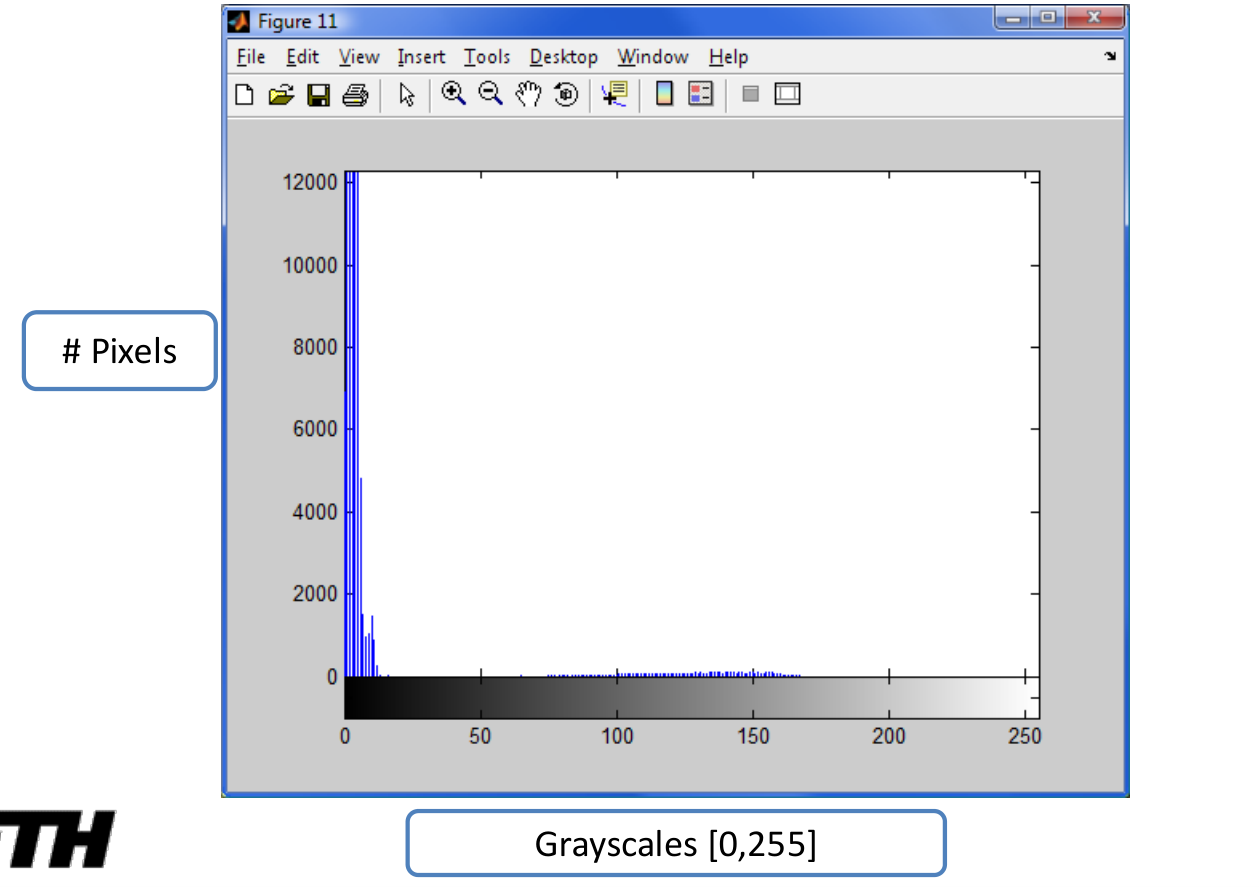This screenshot has height=887, width=1259.
Task: Click the grayscale gradient bar below the histogram
Action: tap(690, 697)
